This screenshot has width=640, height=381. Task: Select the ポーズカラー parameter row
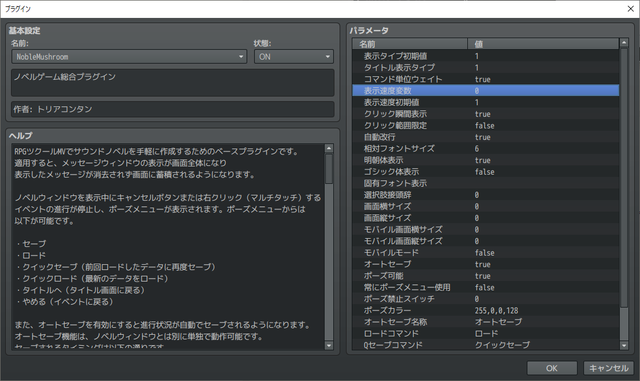pyautogui.click(x=486, y=310)
